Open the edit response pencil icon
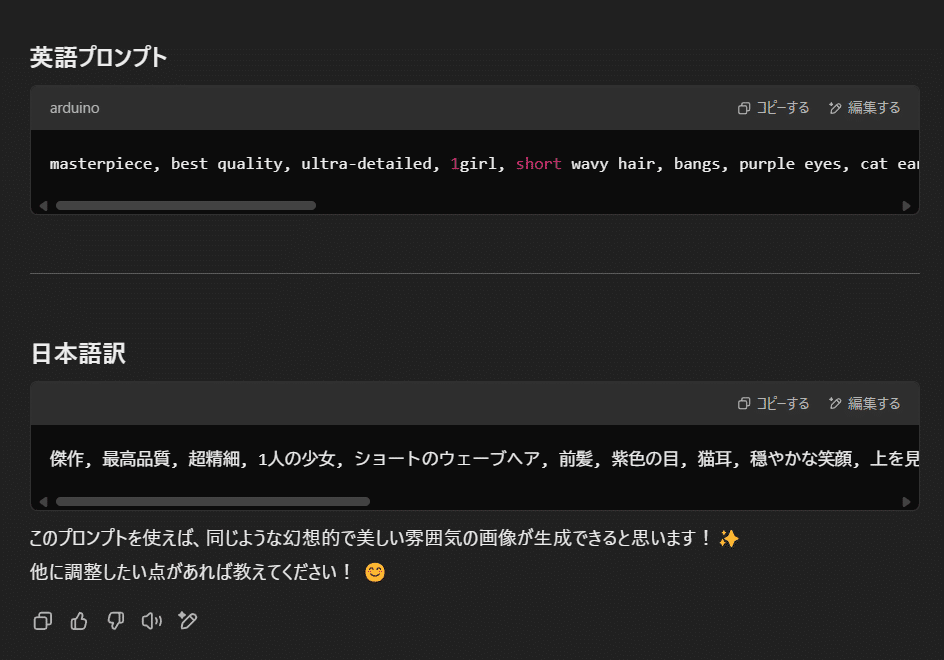 pyautogui.click(x=188, y=621)
